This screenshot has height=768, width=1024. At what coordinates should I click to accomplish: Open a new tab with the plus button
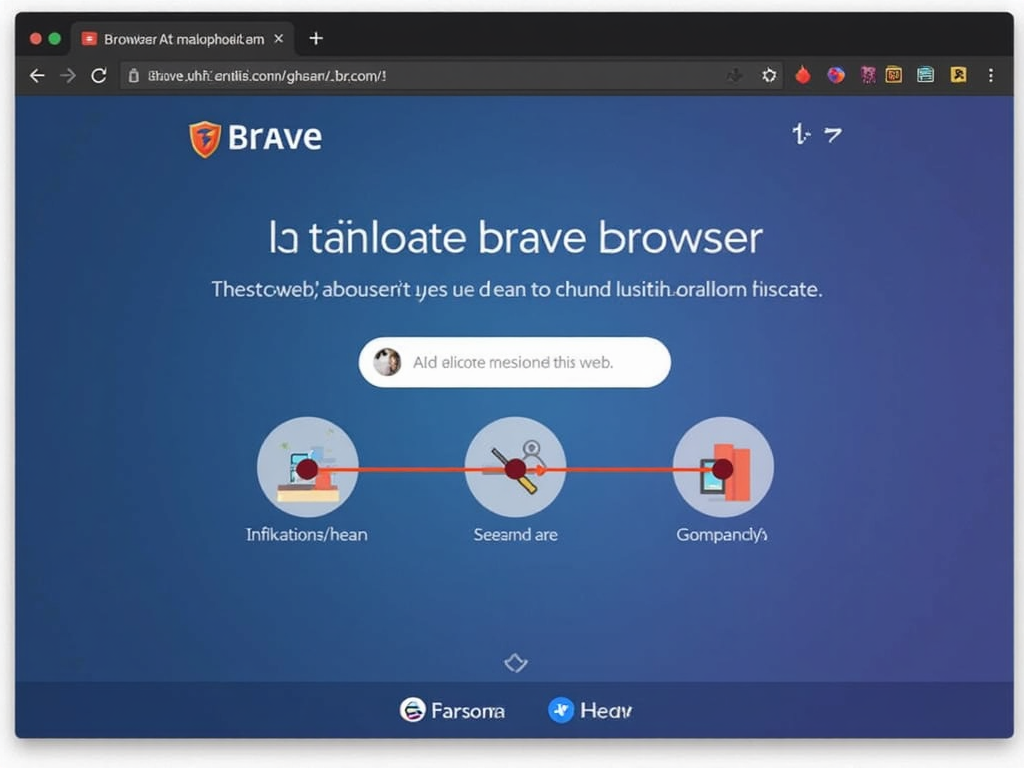[x=316, y=39]
